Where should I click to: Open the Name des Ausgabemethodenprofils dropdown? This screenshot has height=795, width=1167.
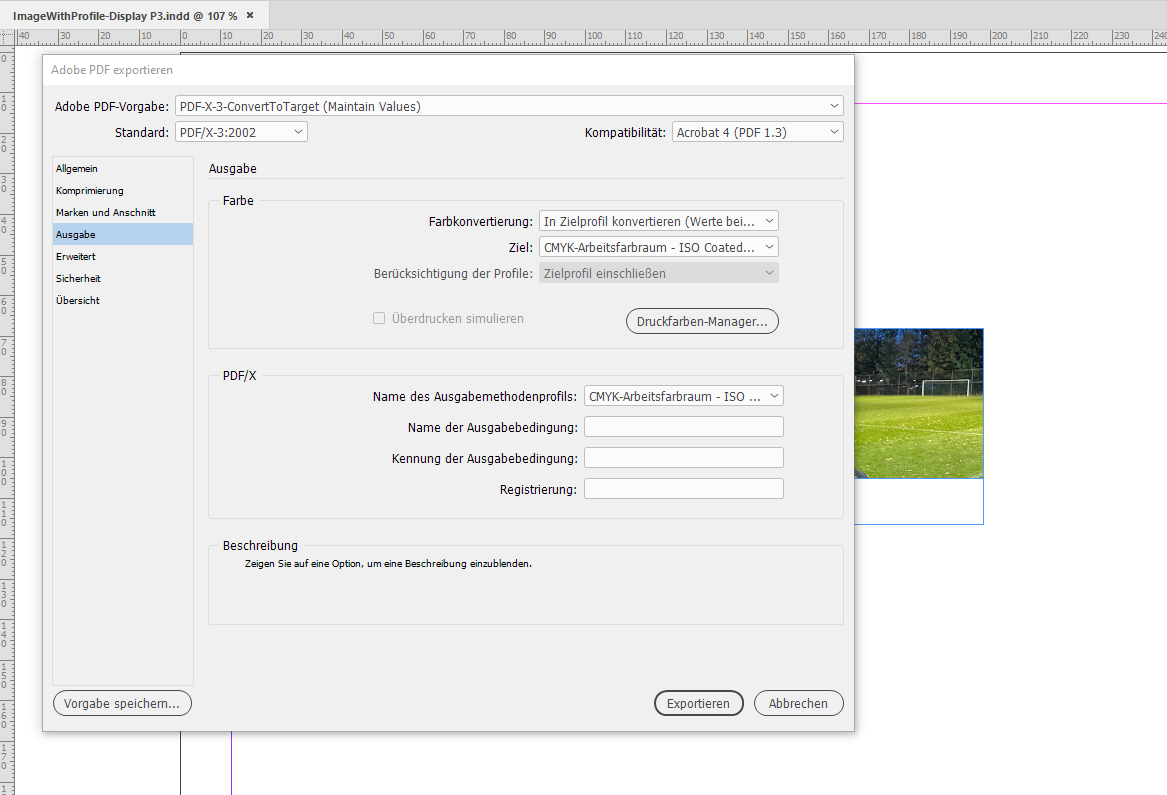[x=683, y=395]
